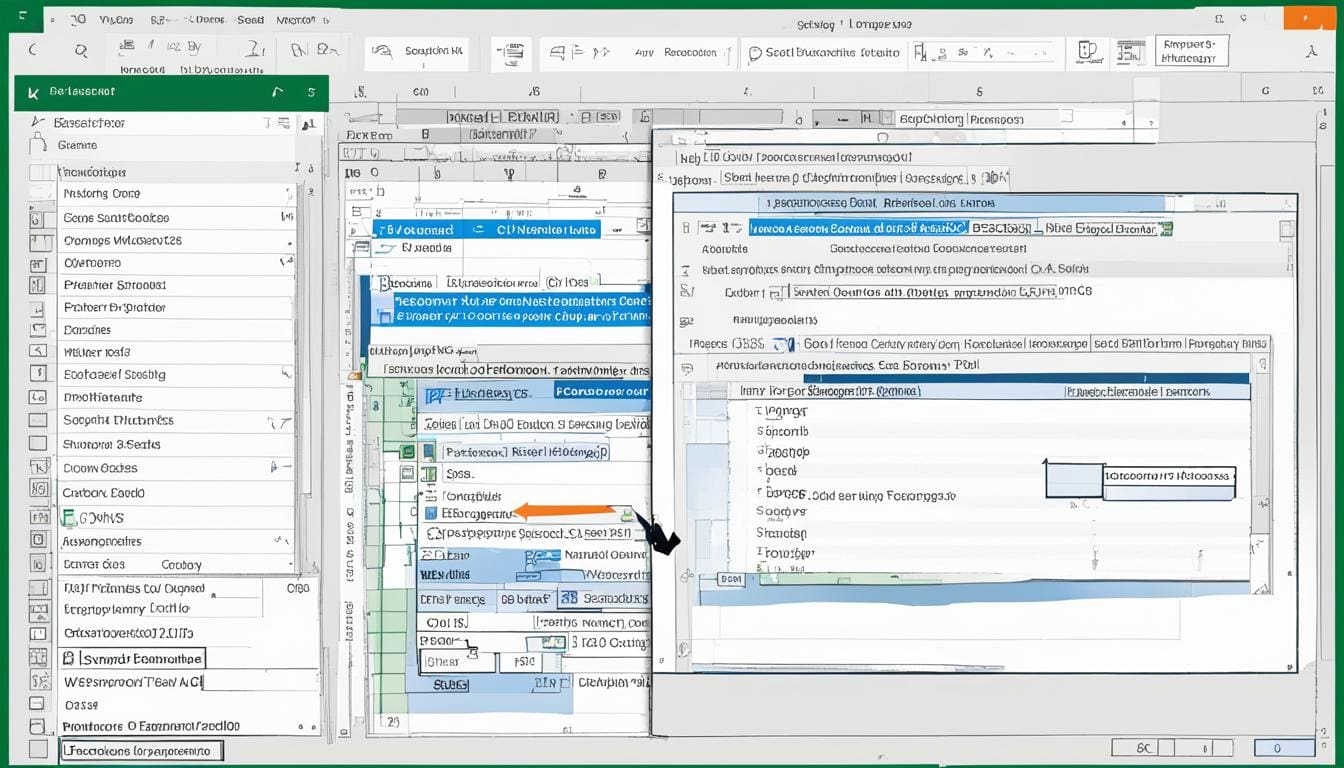
Task: Click the white K icon in green panel header
Action: tap(34, 92)
